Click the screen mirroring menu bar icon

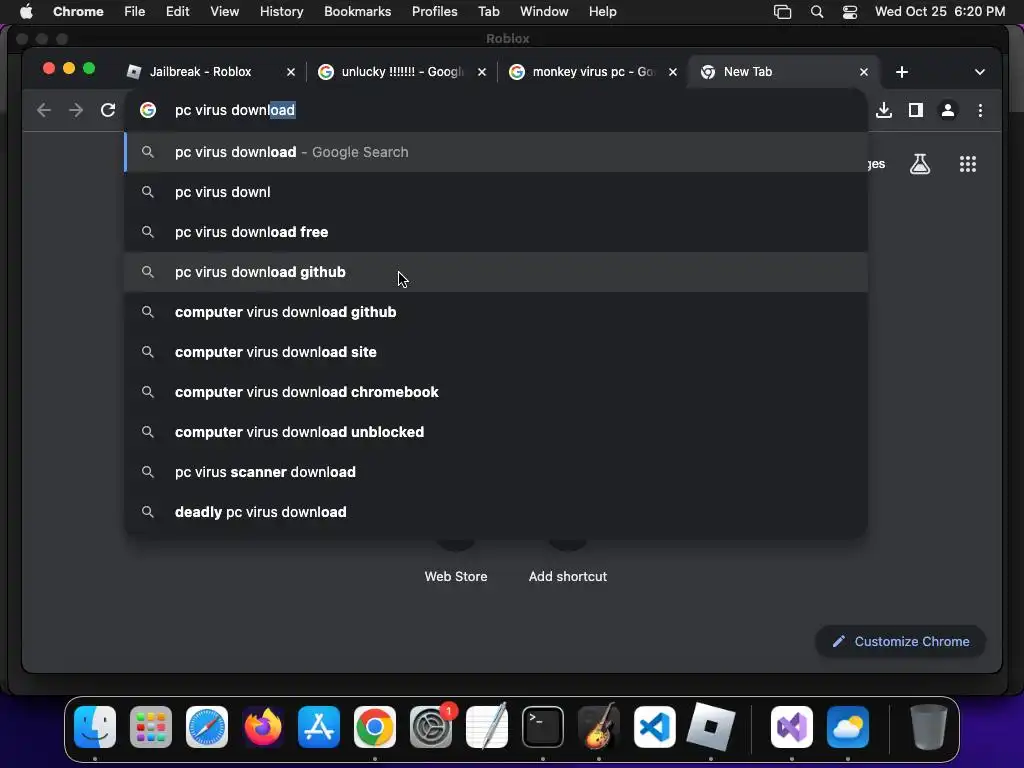pos(782,12)
